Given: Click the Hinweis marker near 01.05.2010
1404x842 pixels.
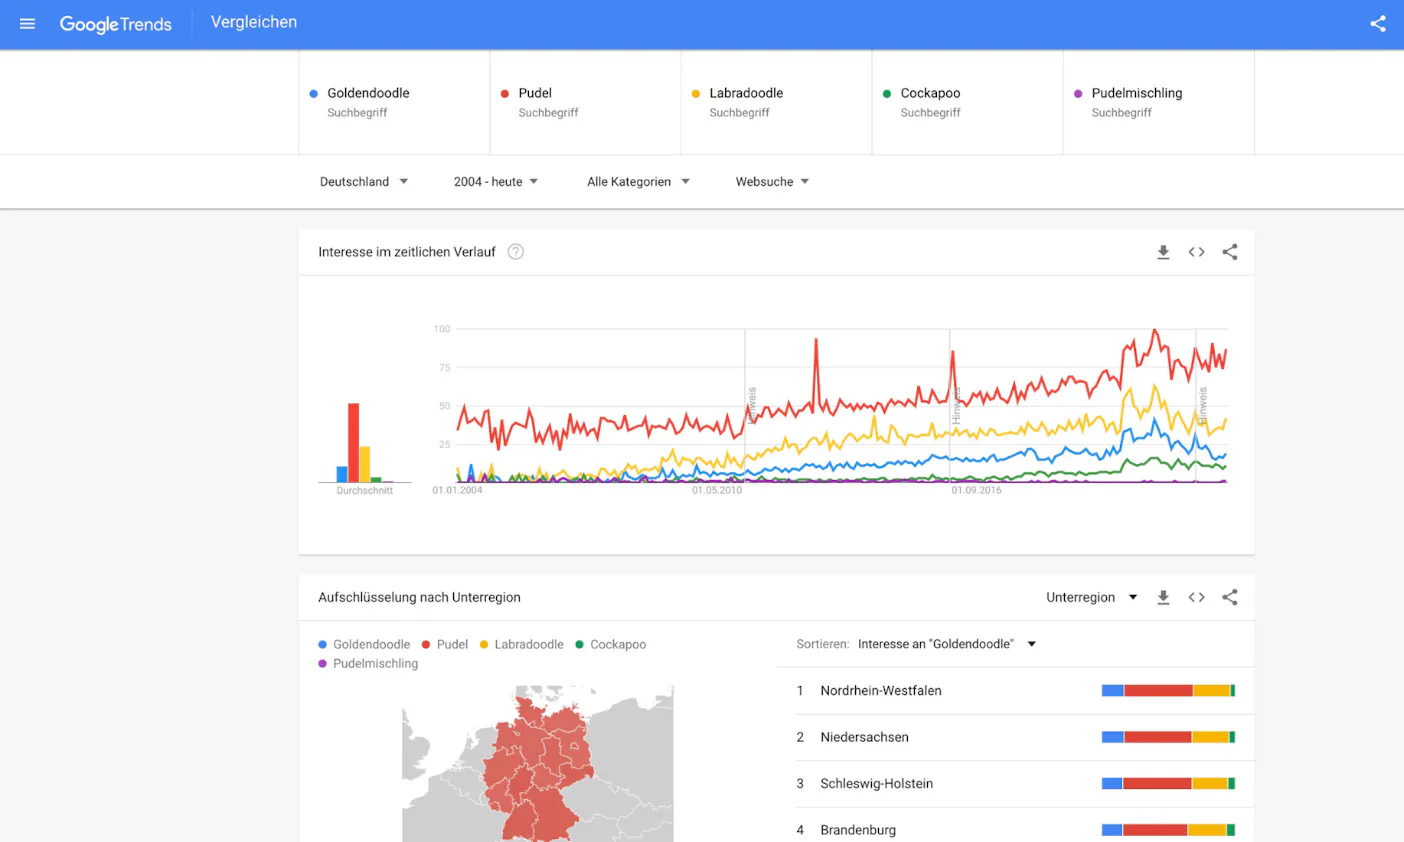Looking at the screenshot, I should [752, 405].
